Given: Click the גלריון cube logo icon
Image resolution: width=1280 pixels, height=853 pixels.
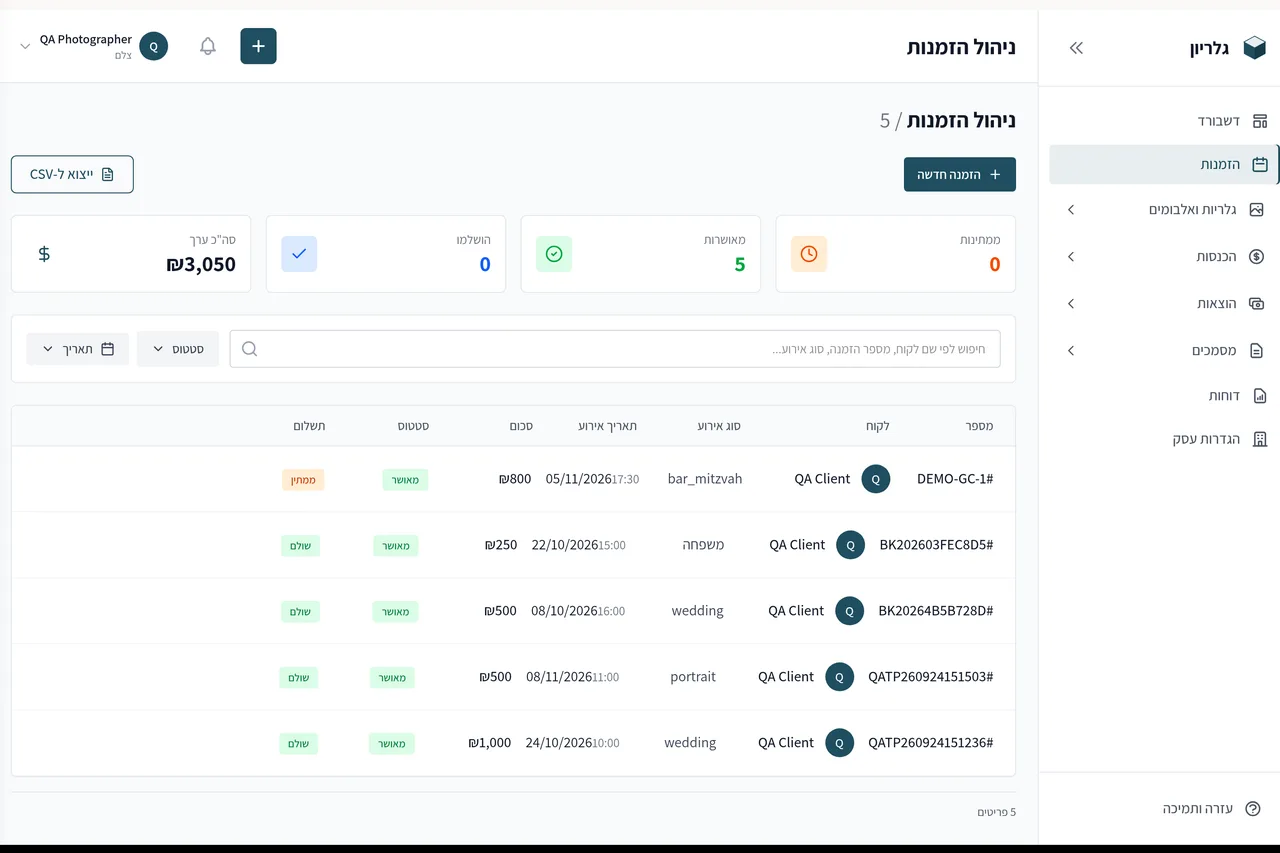Looking at the screenshot, I should coord(1254,48).
